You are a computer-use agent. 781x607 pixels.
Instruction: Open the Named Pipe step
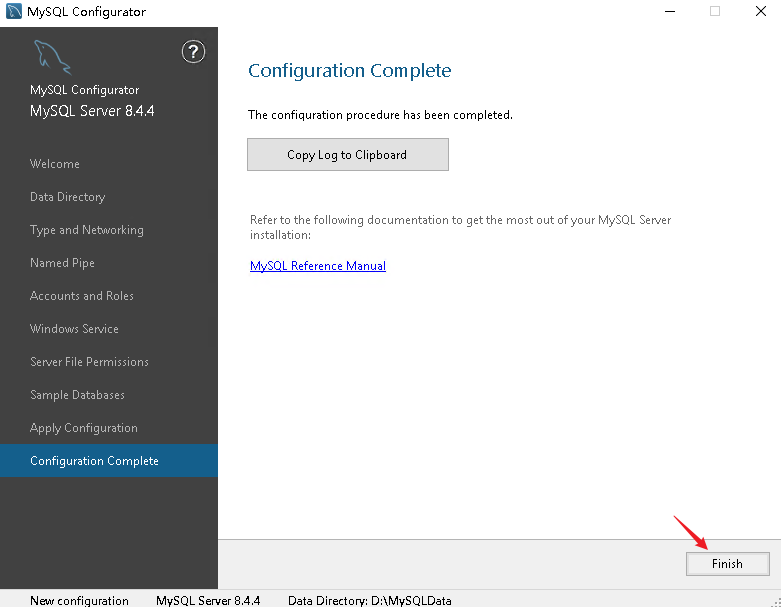[x=62, y=263]
